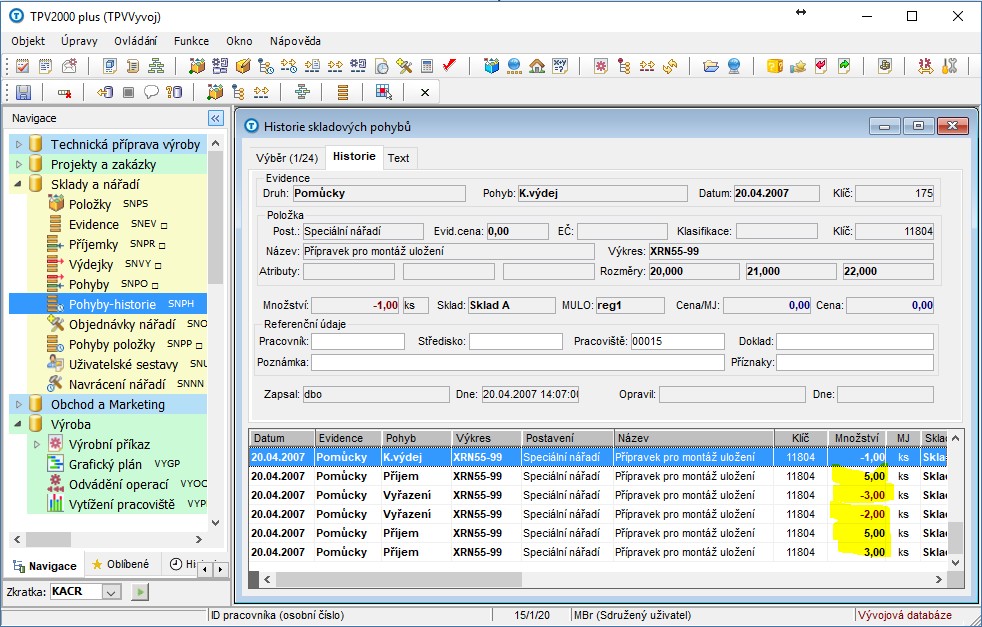
Task: Click the x+y formula icon
Action: pyautogui.click(x=559, y=66)
